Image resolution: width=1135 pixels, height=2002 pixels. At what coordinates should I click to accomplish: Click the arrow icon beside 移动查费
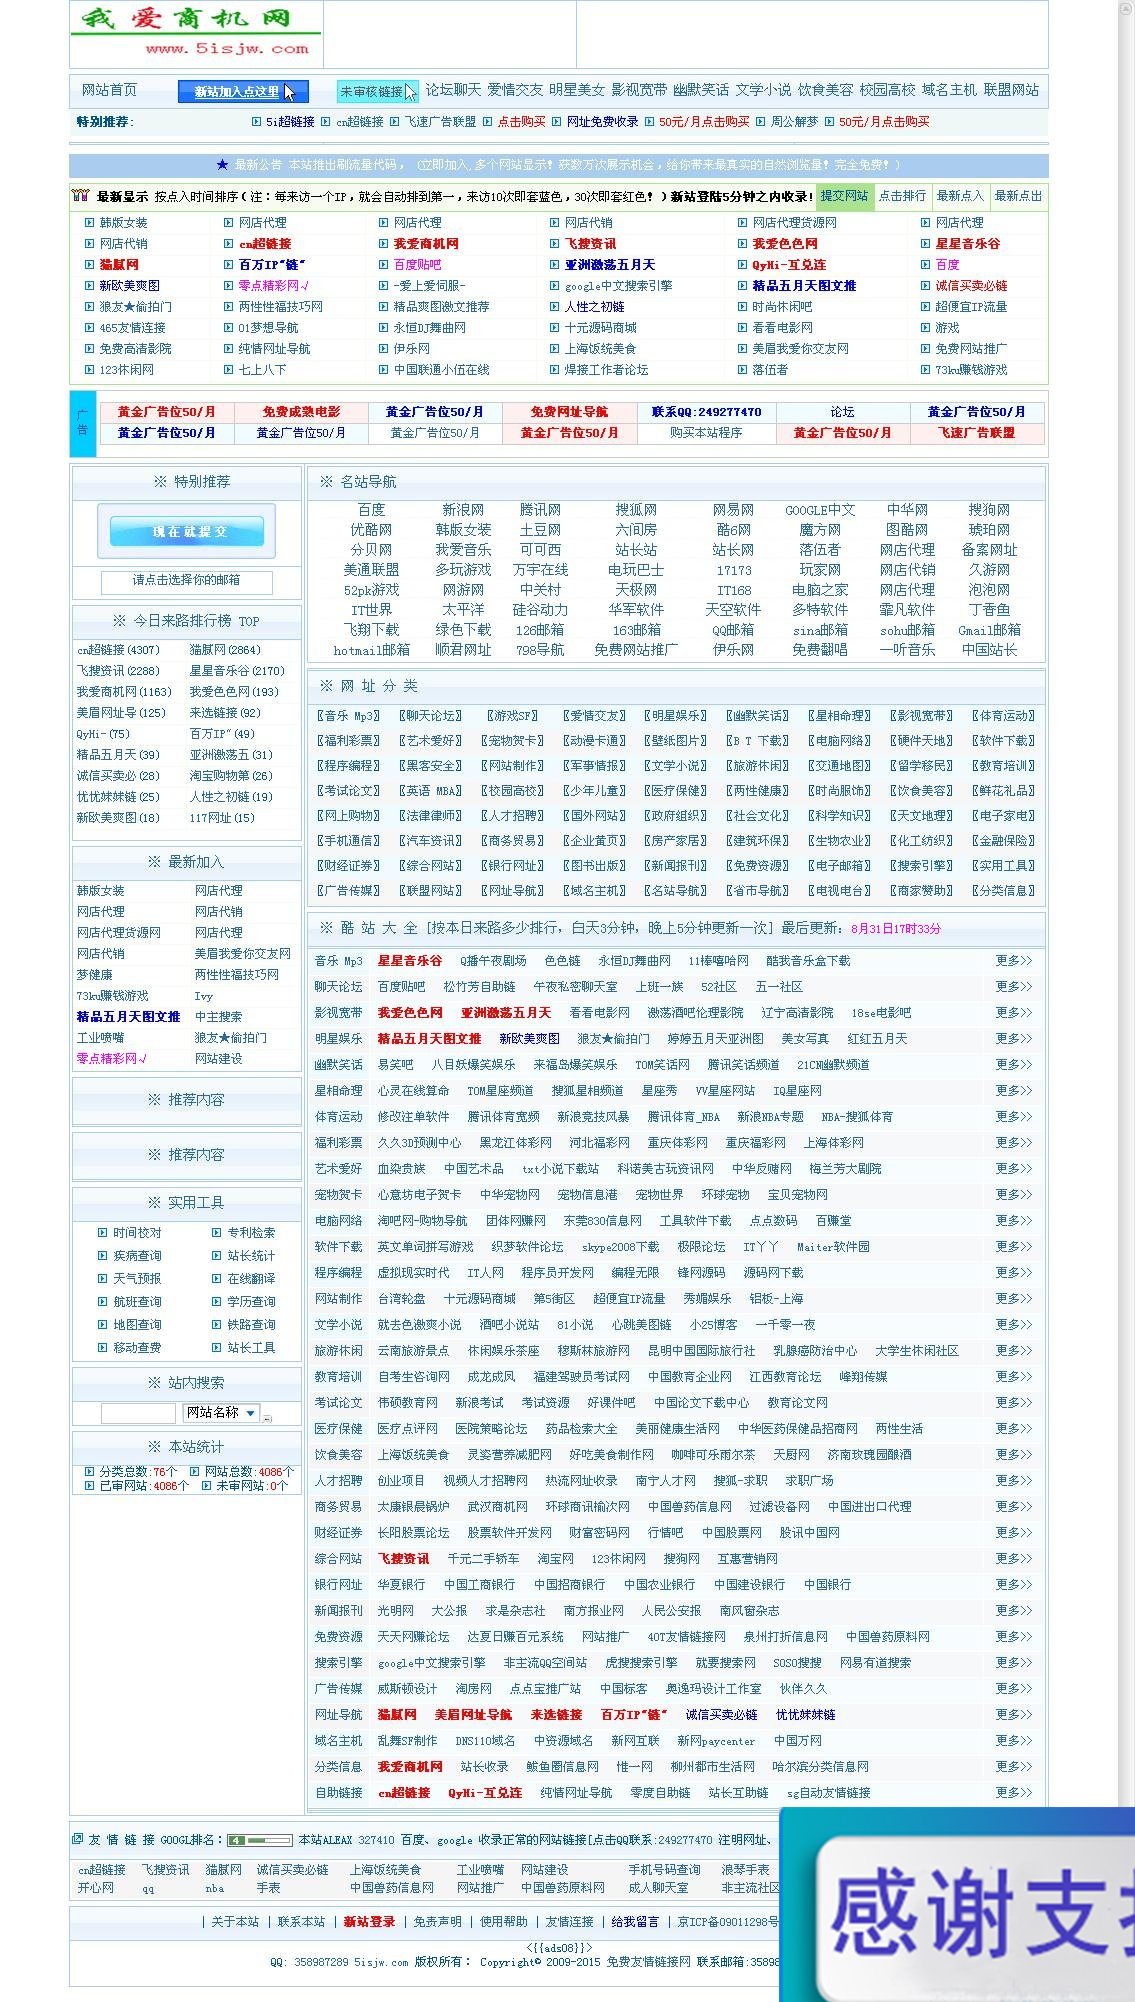pos(102,1348)
